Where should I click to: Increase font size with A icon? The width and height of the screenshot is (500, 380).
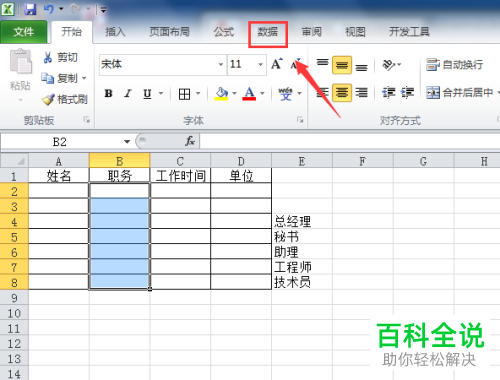coord(277,64)
